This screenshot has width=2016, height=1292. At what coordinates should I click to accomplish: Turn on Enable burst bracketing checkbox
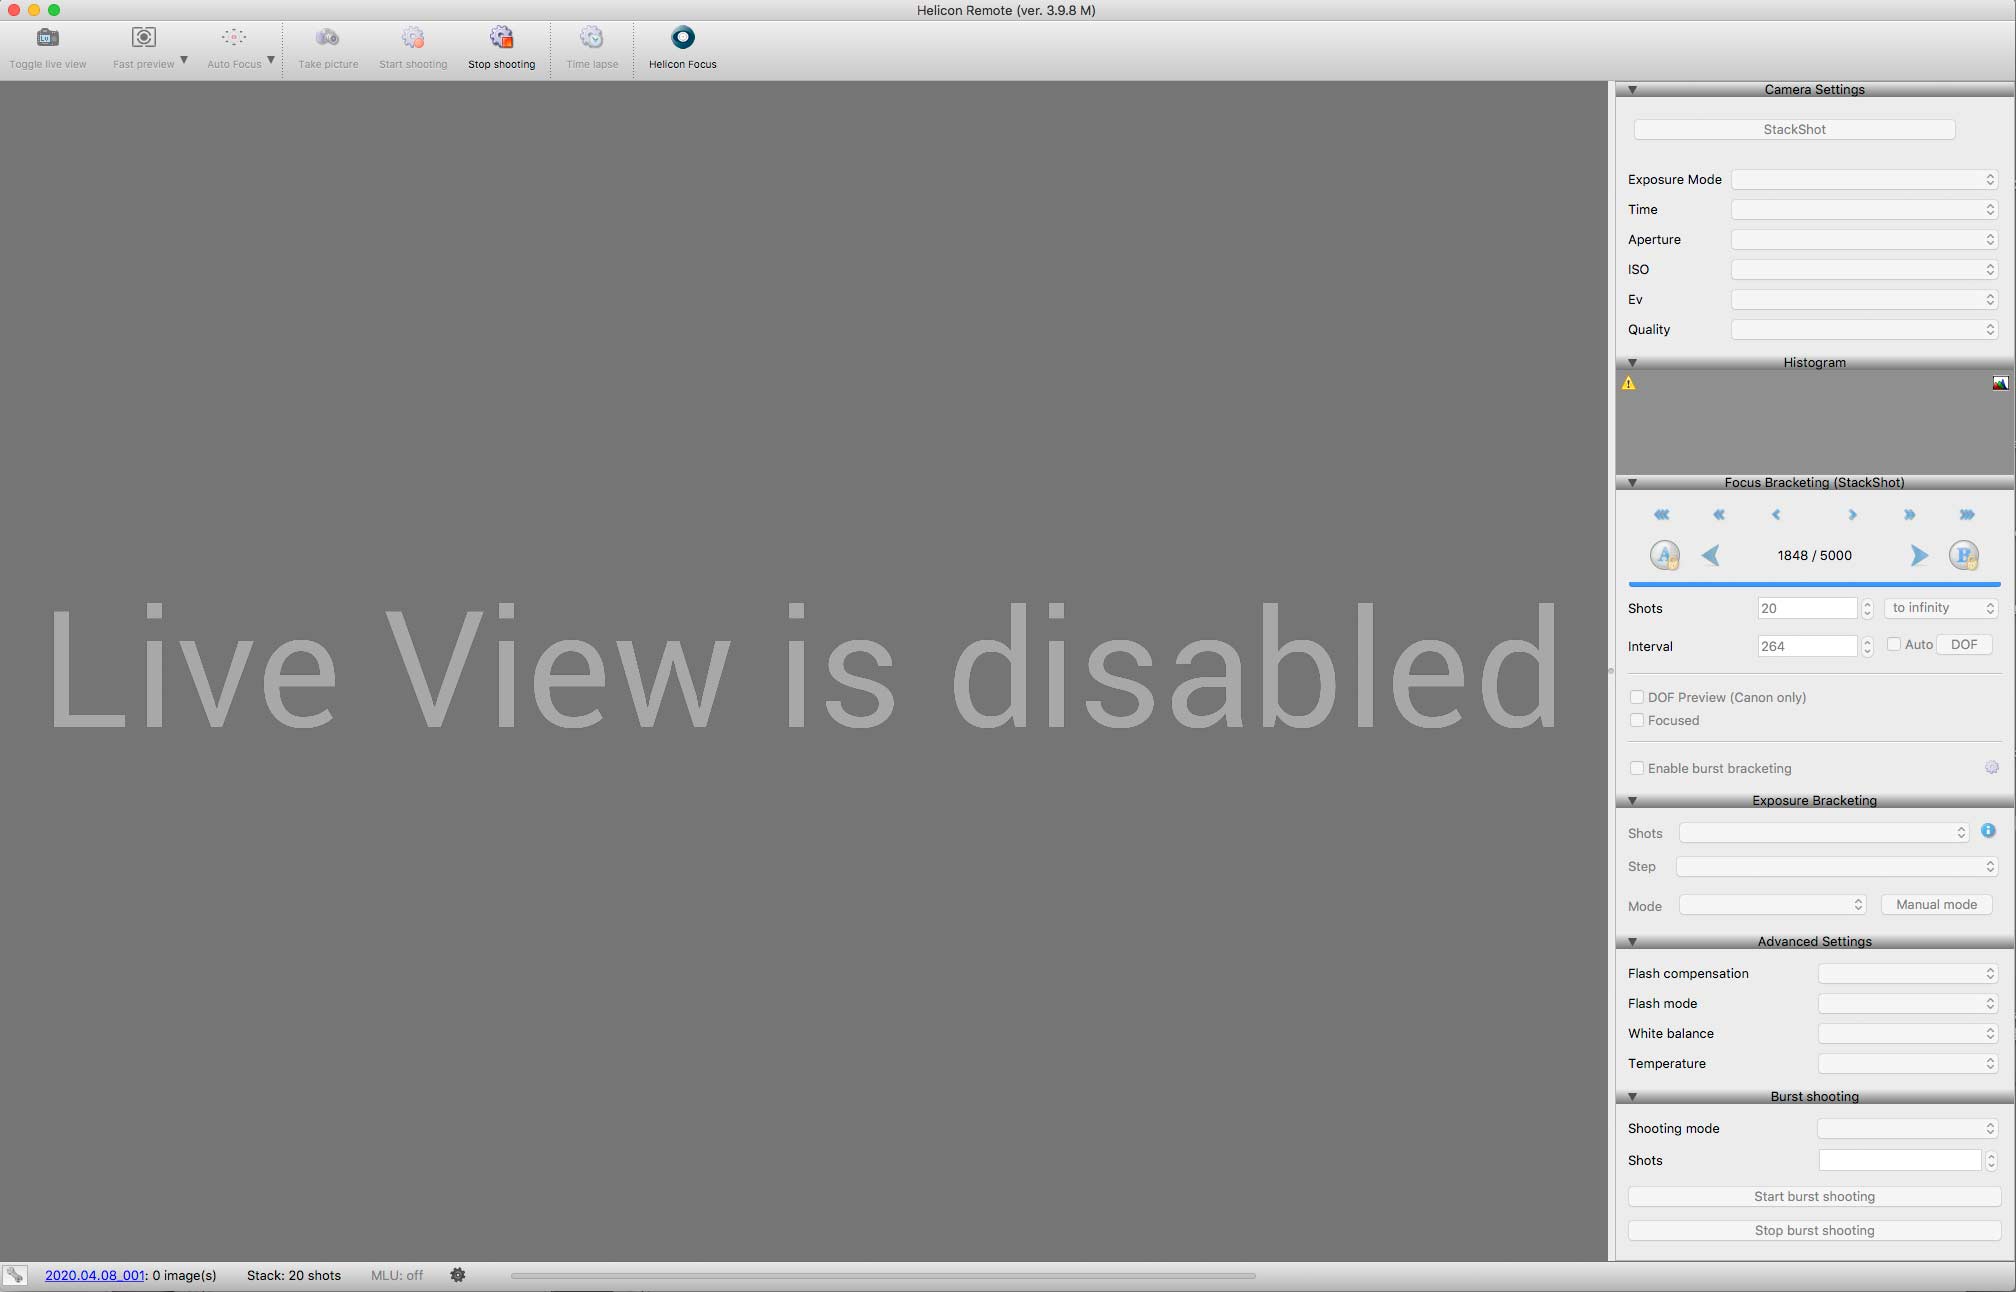1637,768
